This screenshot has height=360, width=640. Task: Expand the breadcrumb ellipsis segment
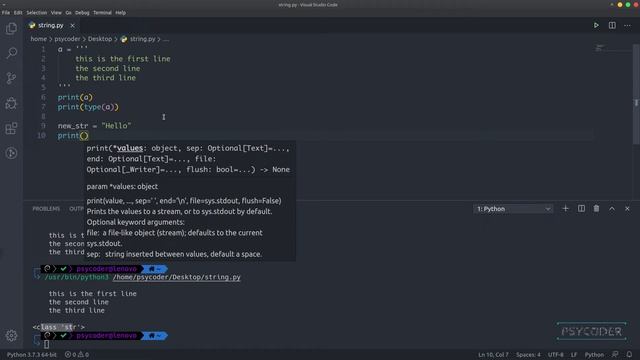(x=166, y=39)
